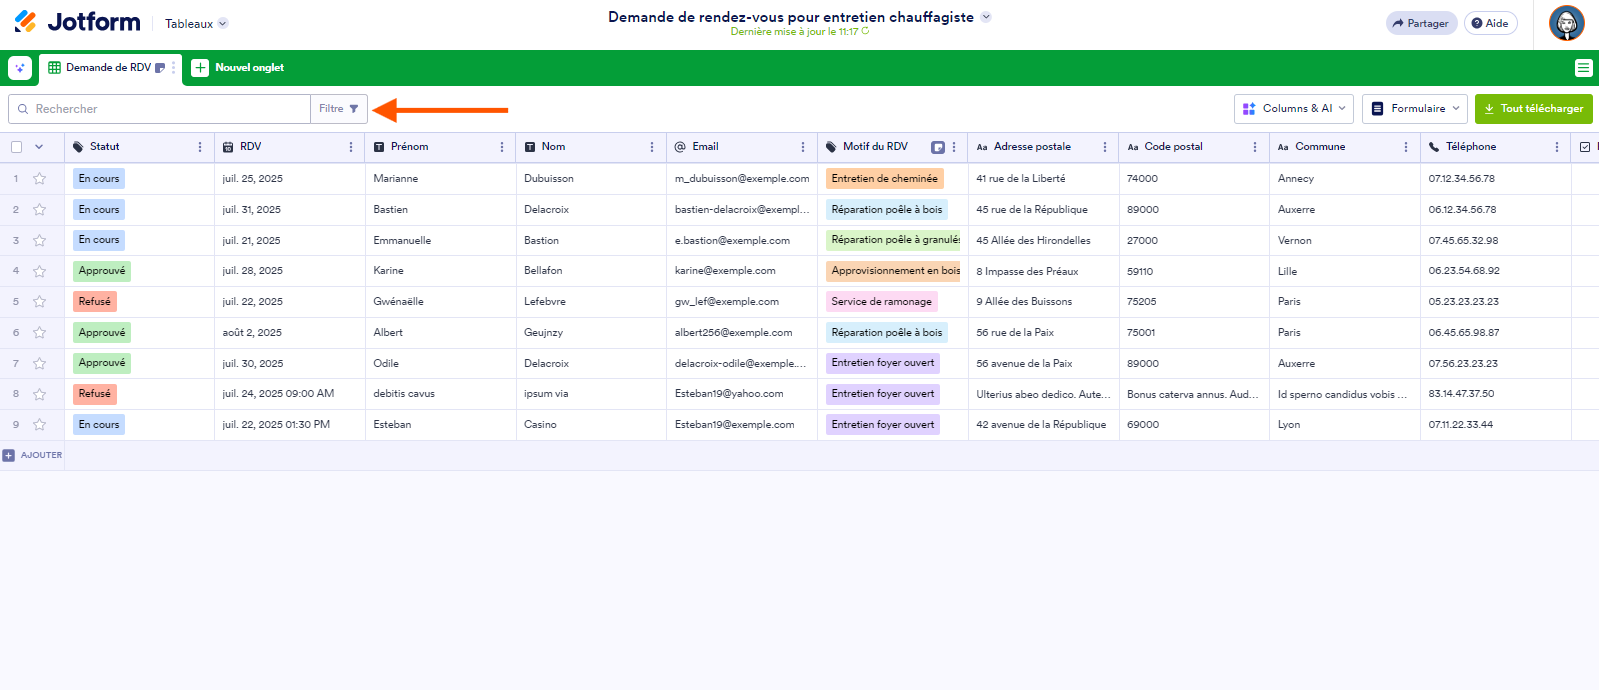
Task: Open Adresse postale column options menu
Action: tap(1105, 147)
